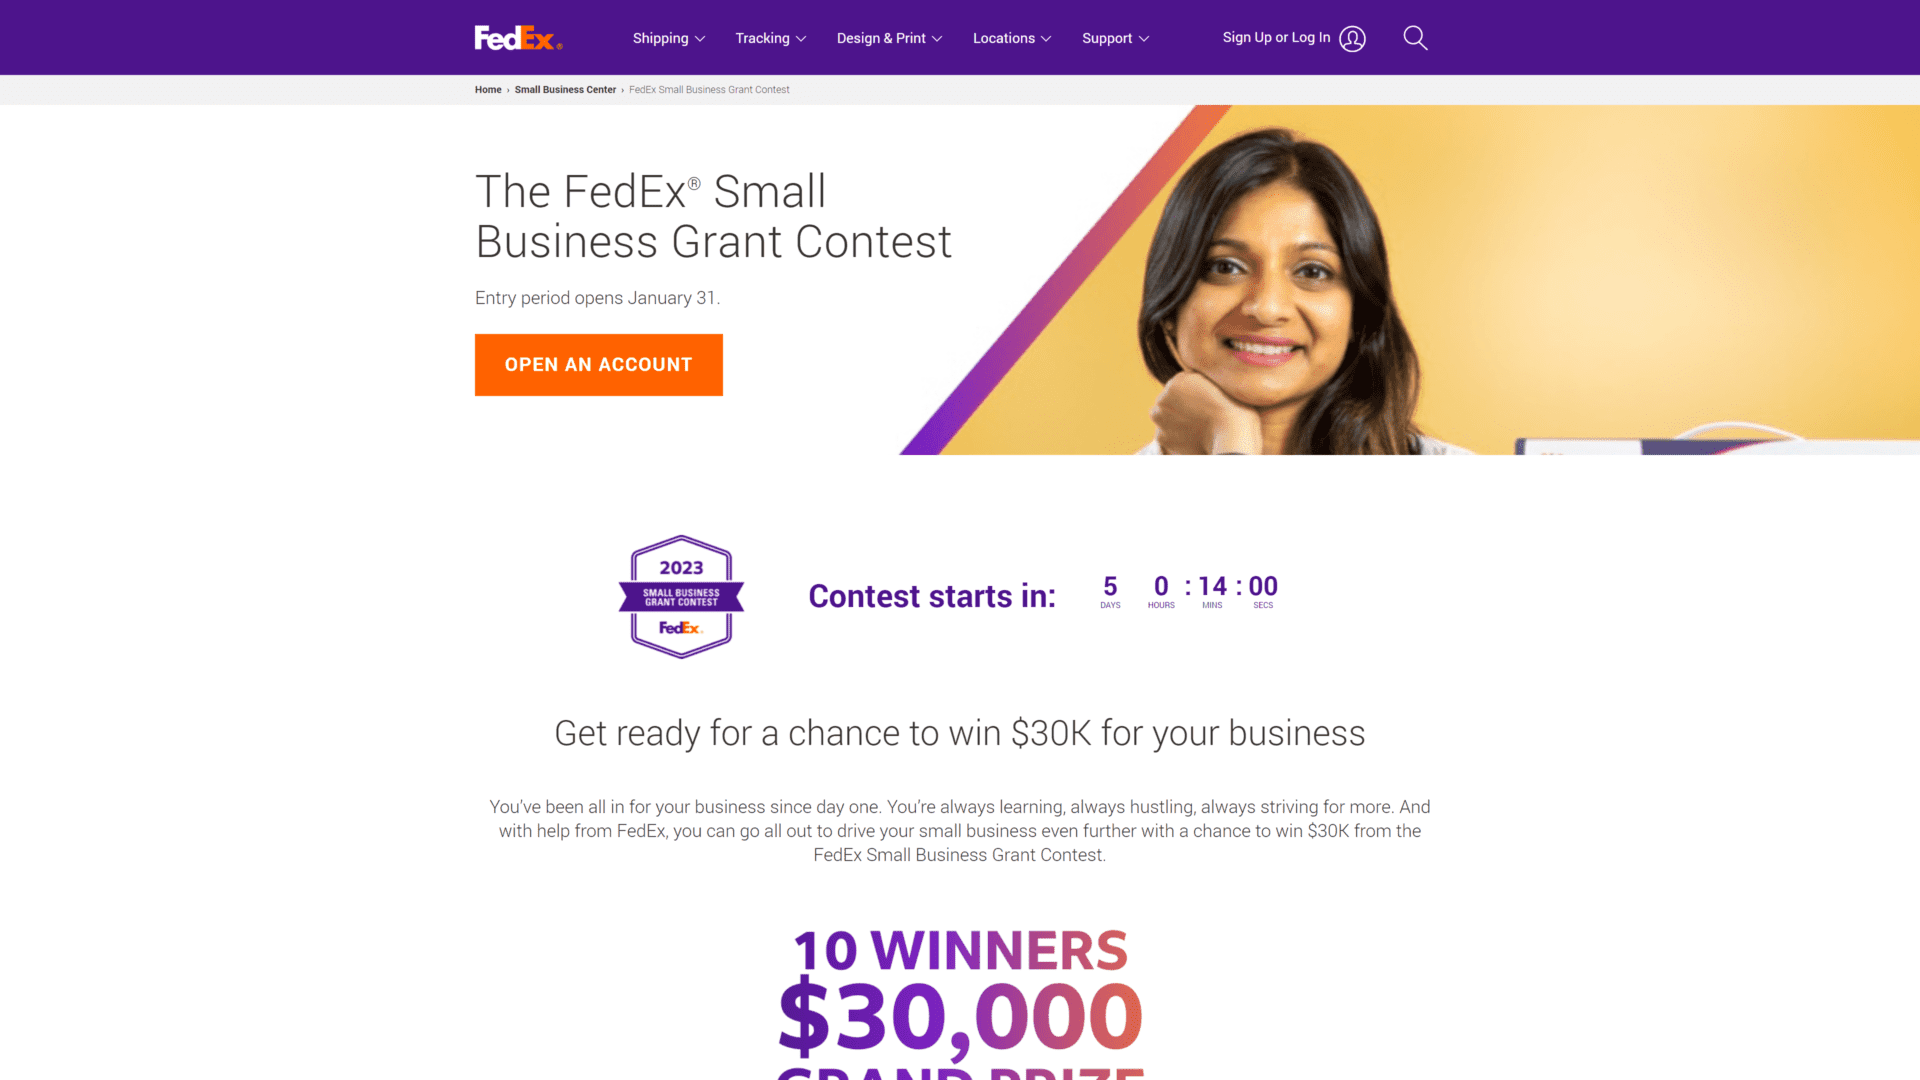This screenshot has height=1080, width=1920.
Task: Expand the Tracking dropdown menu
Action: tap(770, 37)
